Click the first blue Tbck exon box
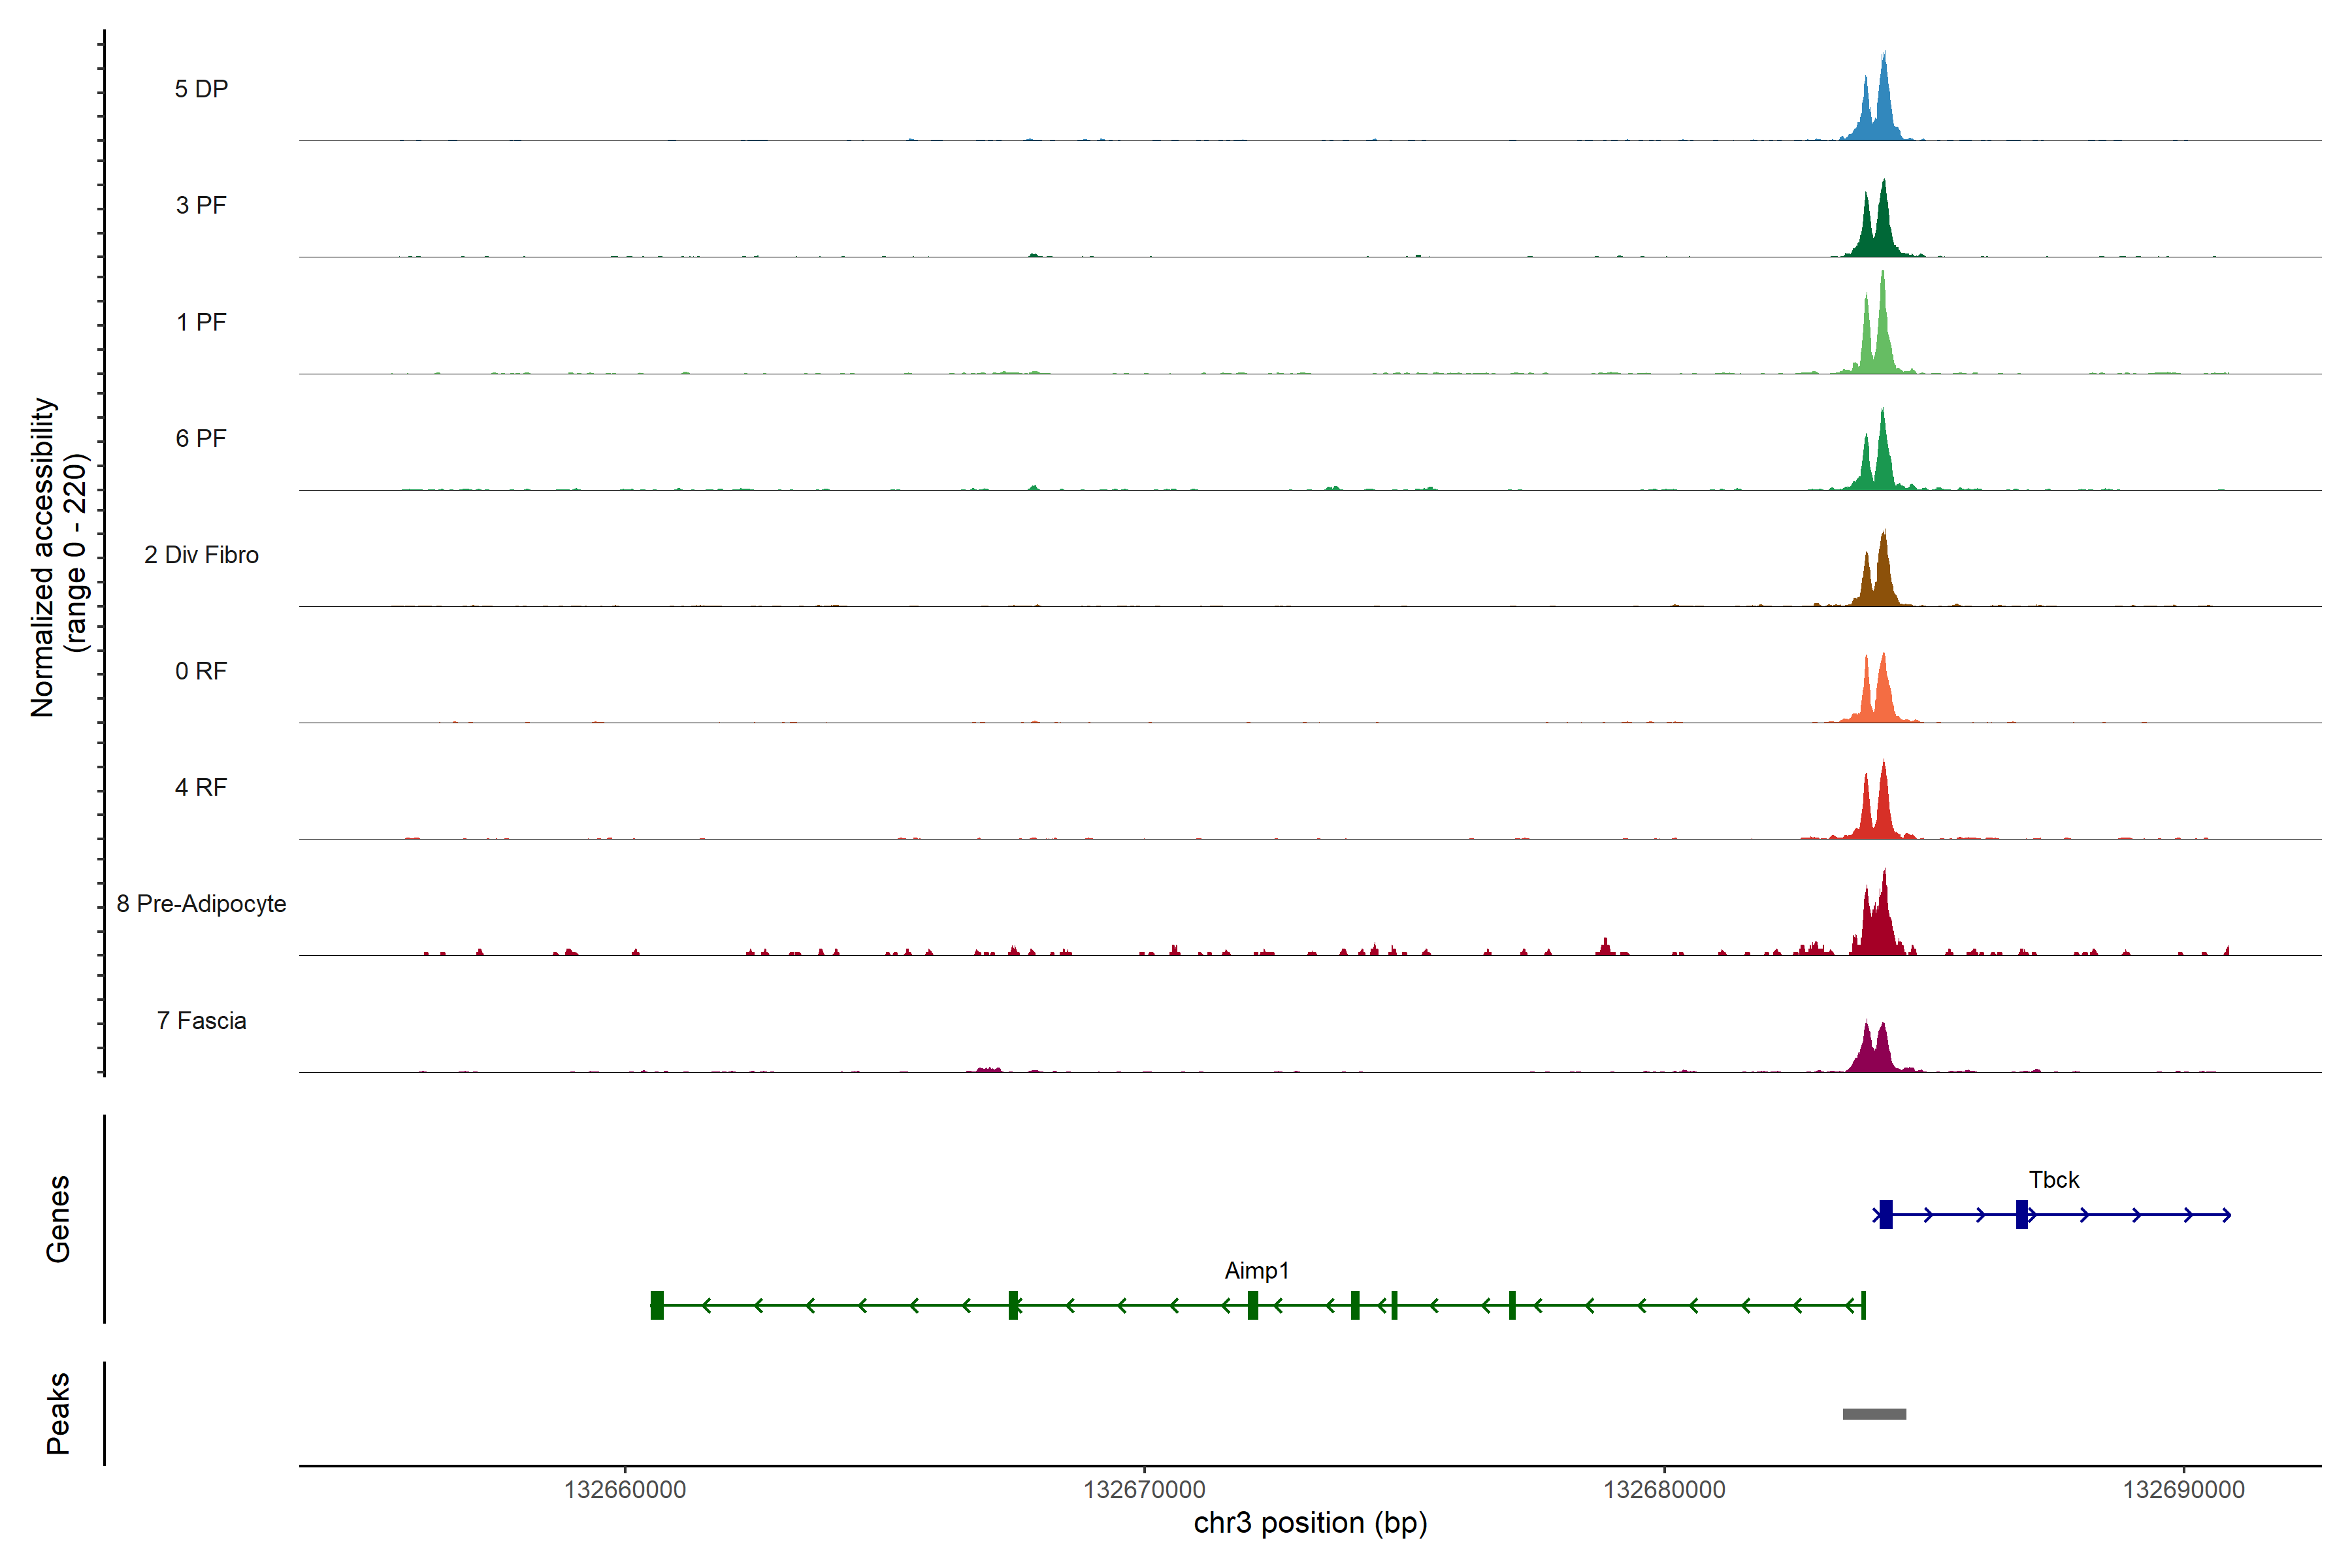Screen dimensions: 2352x1568 click(1885, 1214)
